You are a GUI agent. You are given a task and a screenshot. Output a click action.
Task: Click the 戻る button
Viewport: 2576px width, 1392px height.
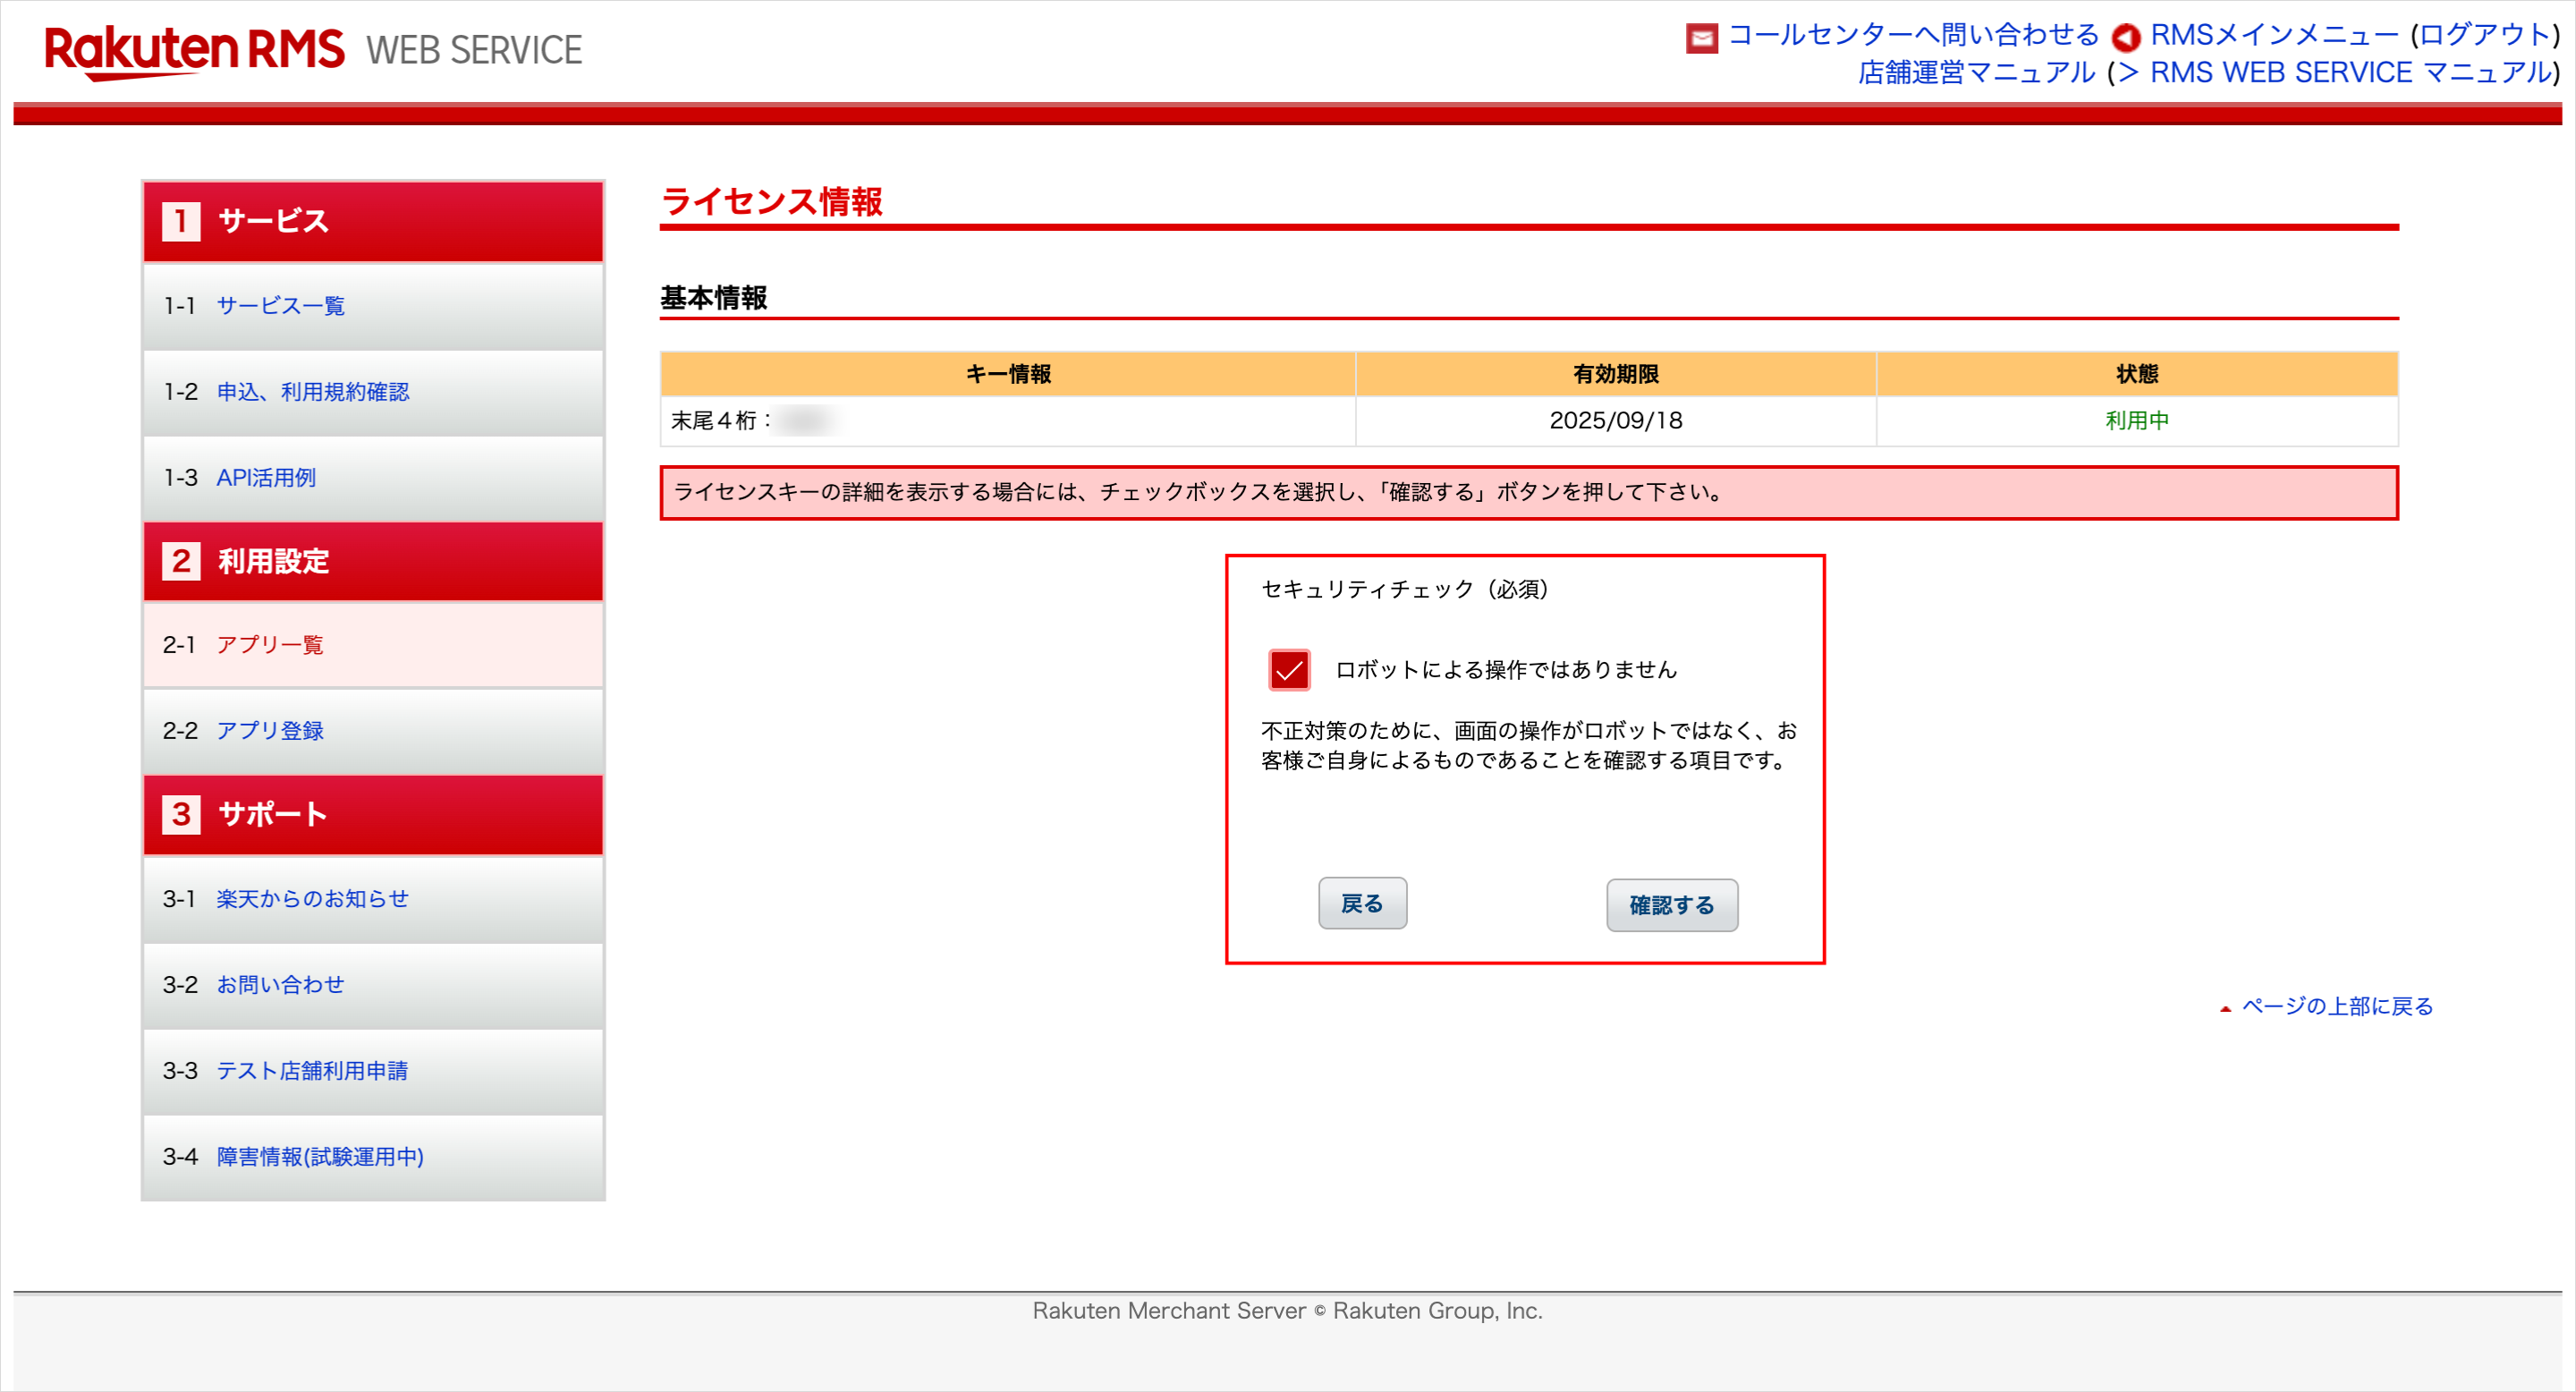click(x=1362, y=903)
